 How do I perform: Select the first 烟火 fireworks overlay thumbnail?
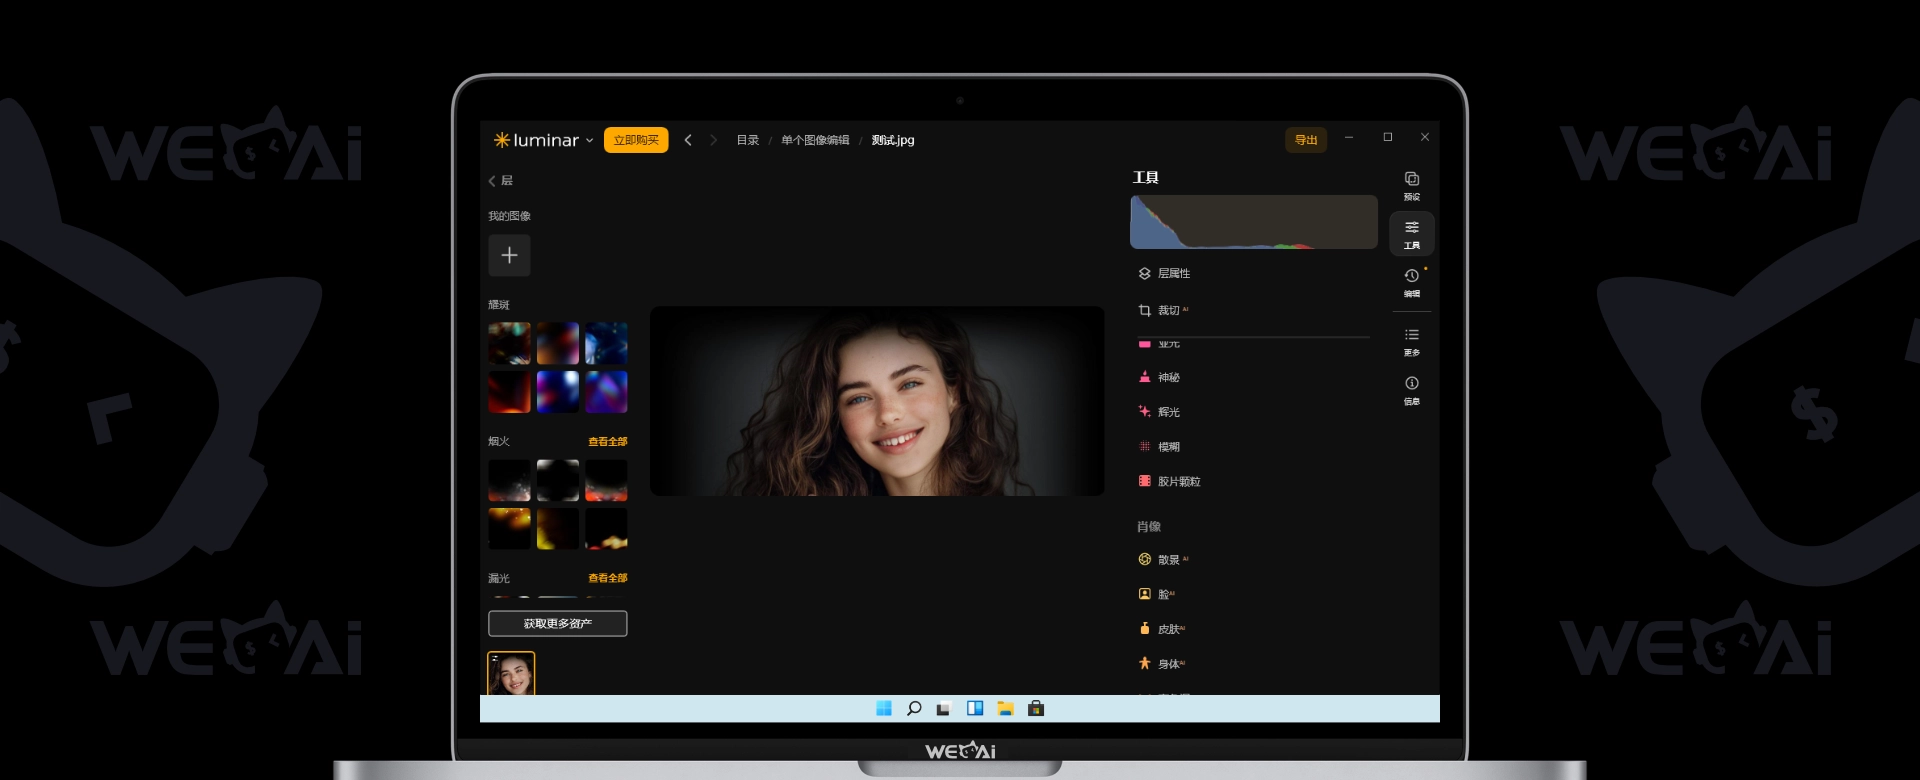[x=509, y=480]
